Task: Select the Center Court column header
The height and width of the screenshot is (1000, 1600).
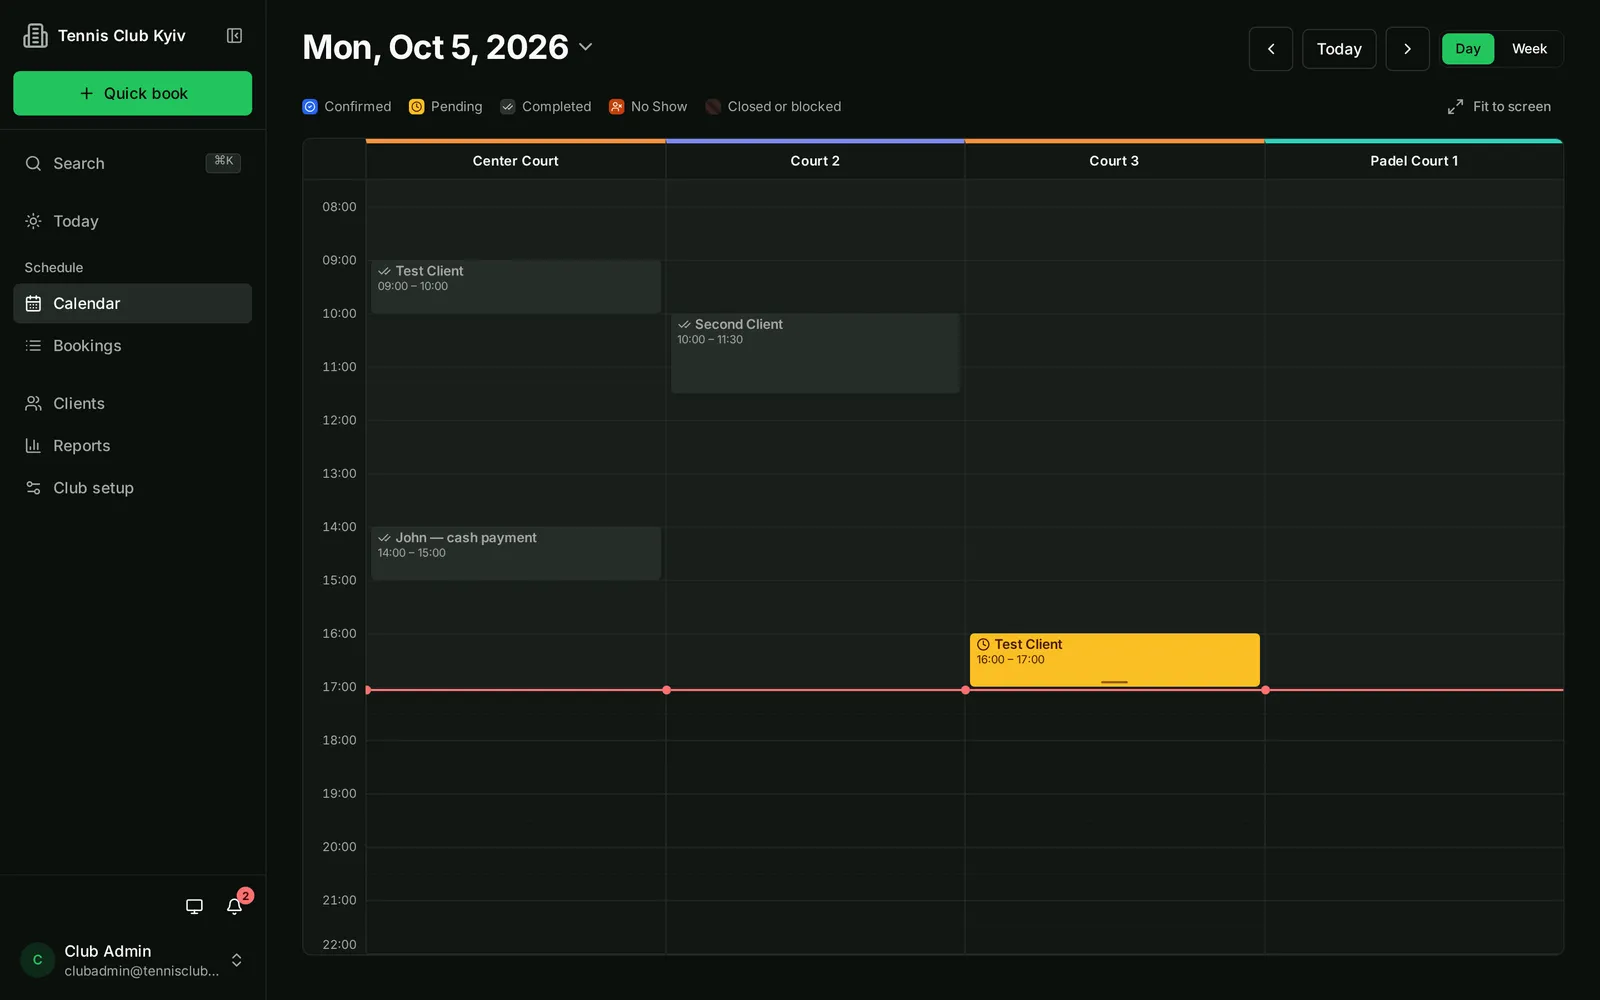Action: click(516, 161)
